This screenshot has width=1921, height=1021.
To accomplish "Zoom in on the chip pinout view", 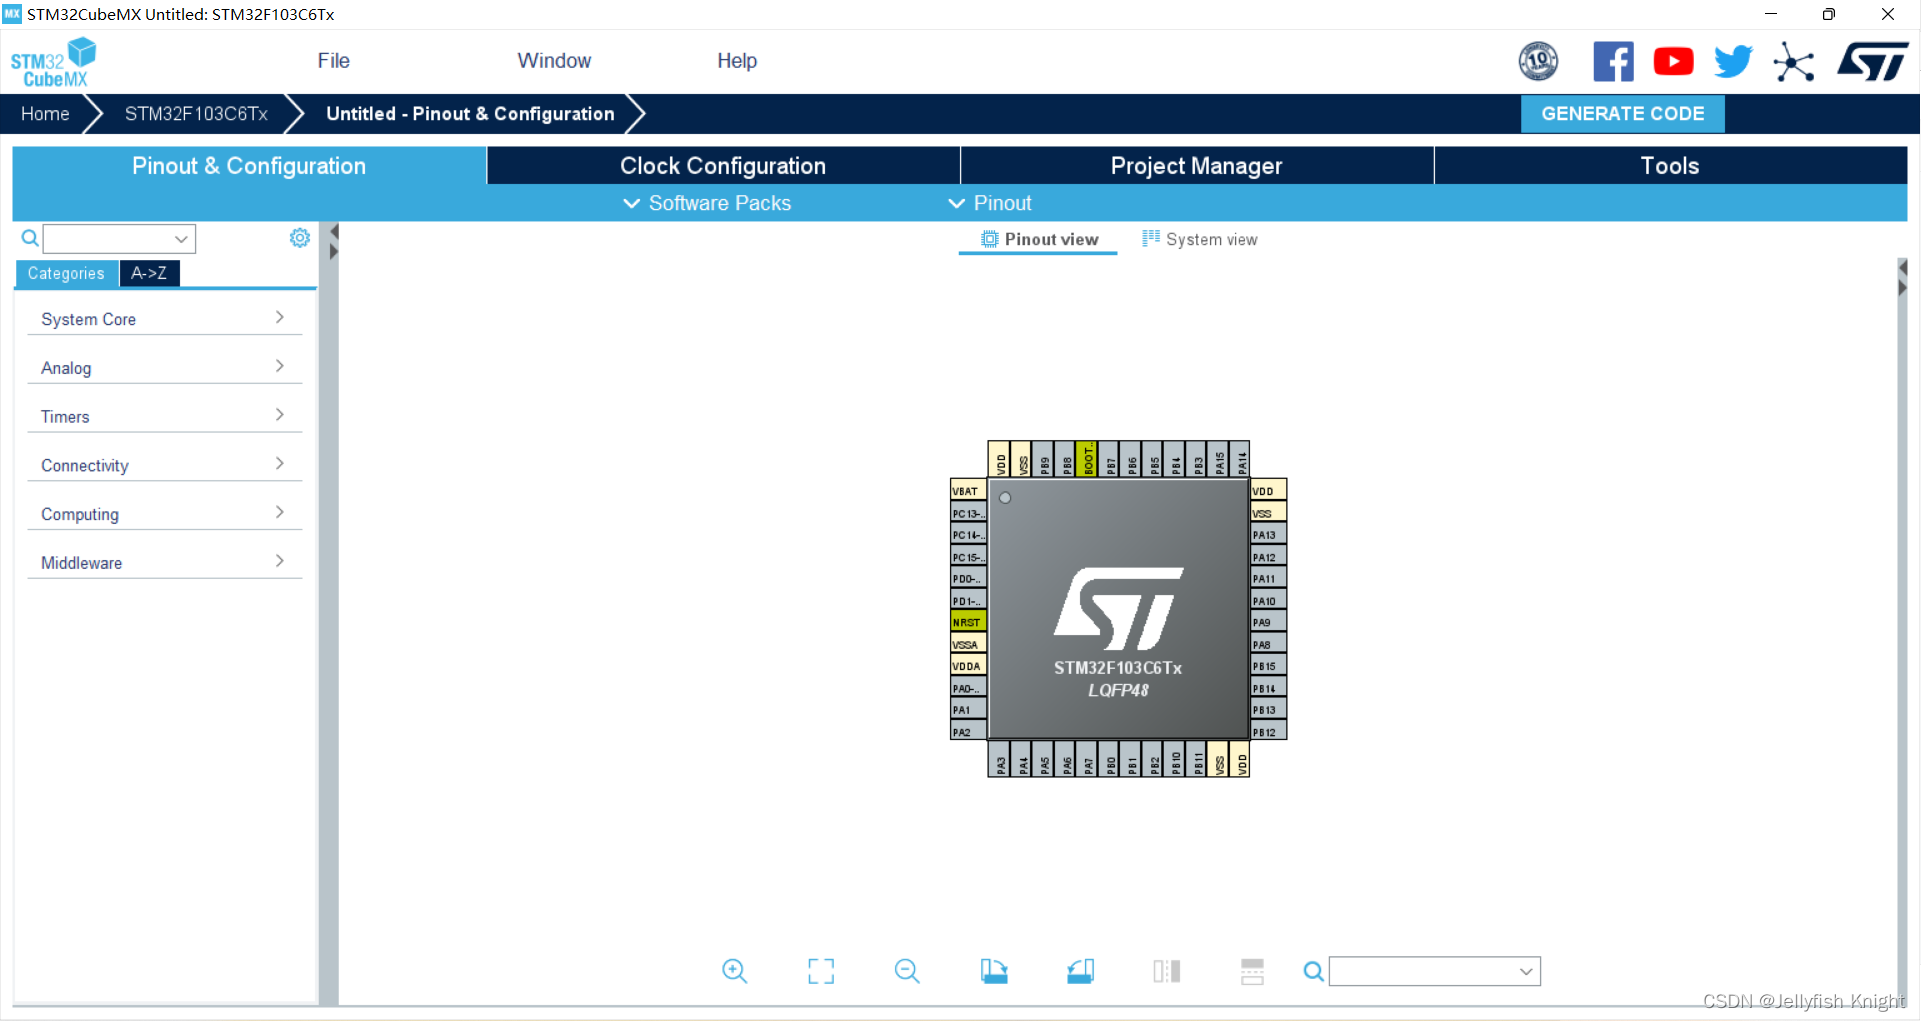I will [735, 970].
